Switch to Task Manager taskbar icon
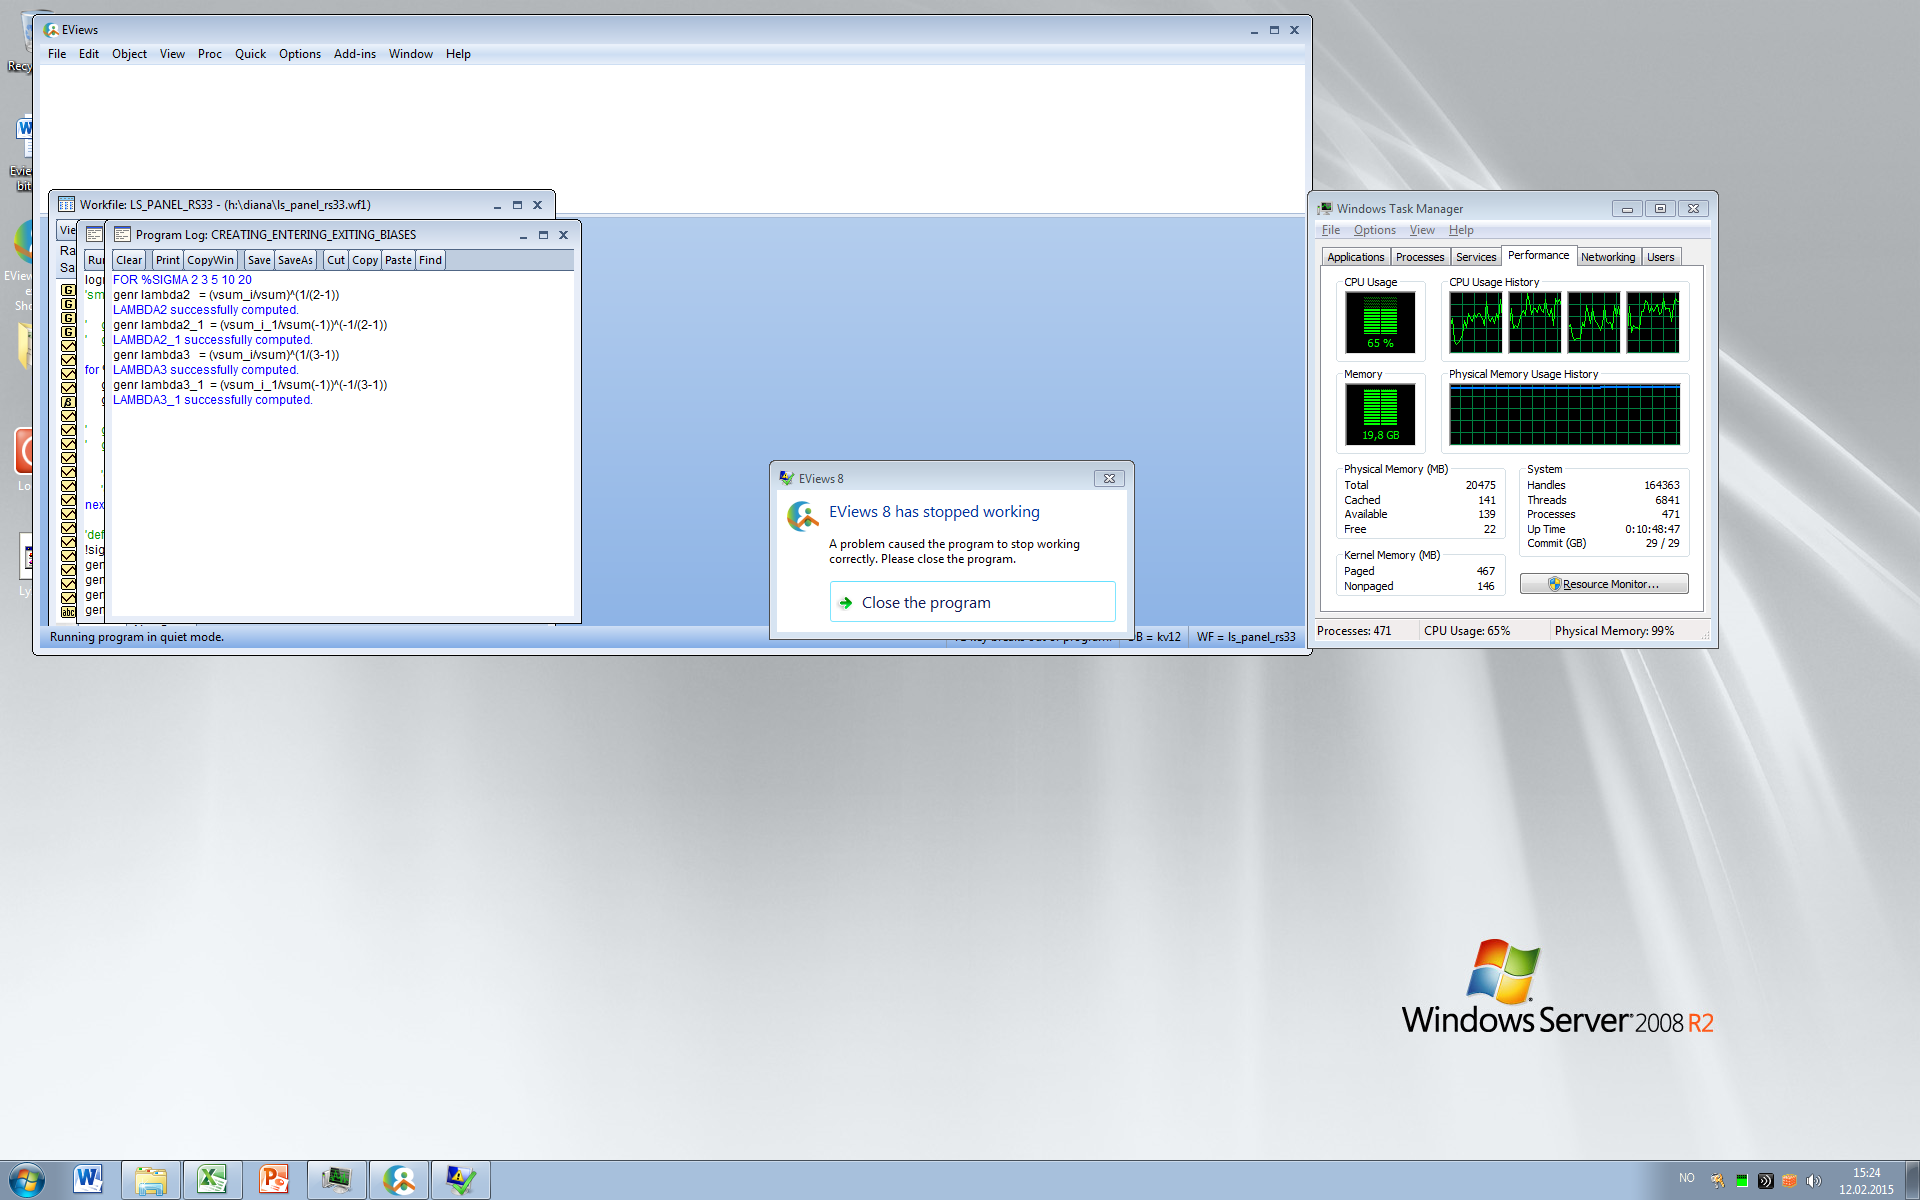 pos(337,1180)
